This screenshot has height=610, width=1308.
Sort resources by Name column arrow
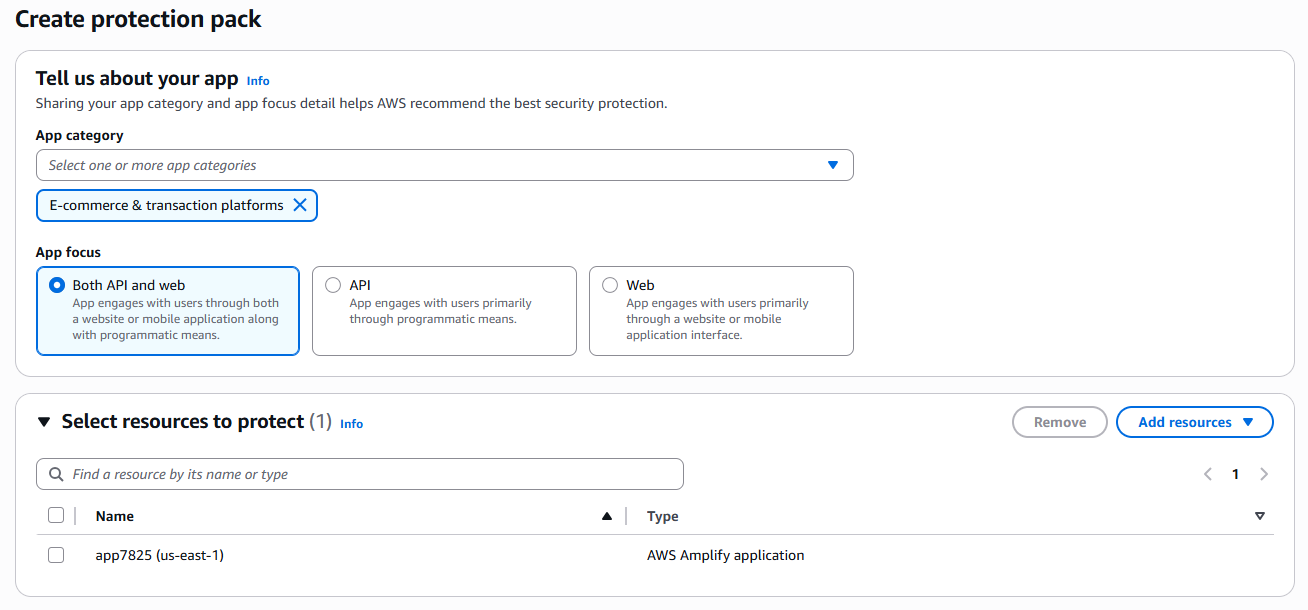pos(606,516)
